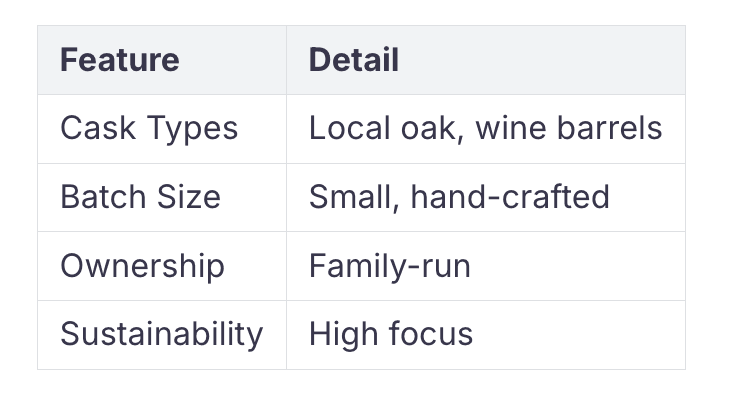Click the word High in Sustainability row

[343, 335]
